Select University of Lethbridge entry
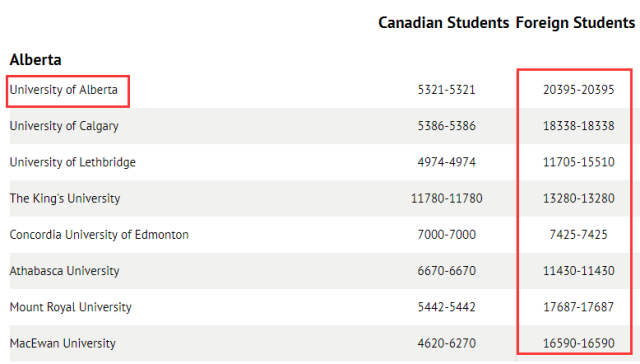The image size is (640, 364). coord(73,162)
